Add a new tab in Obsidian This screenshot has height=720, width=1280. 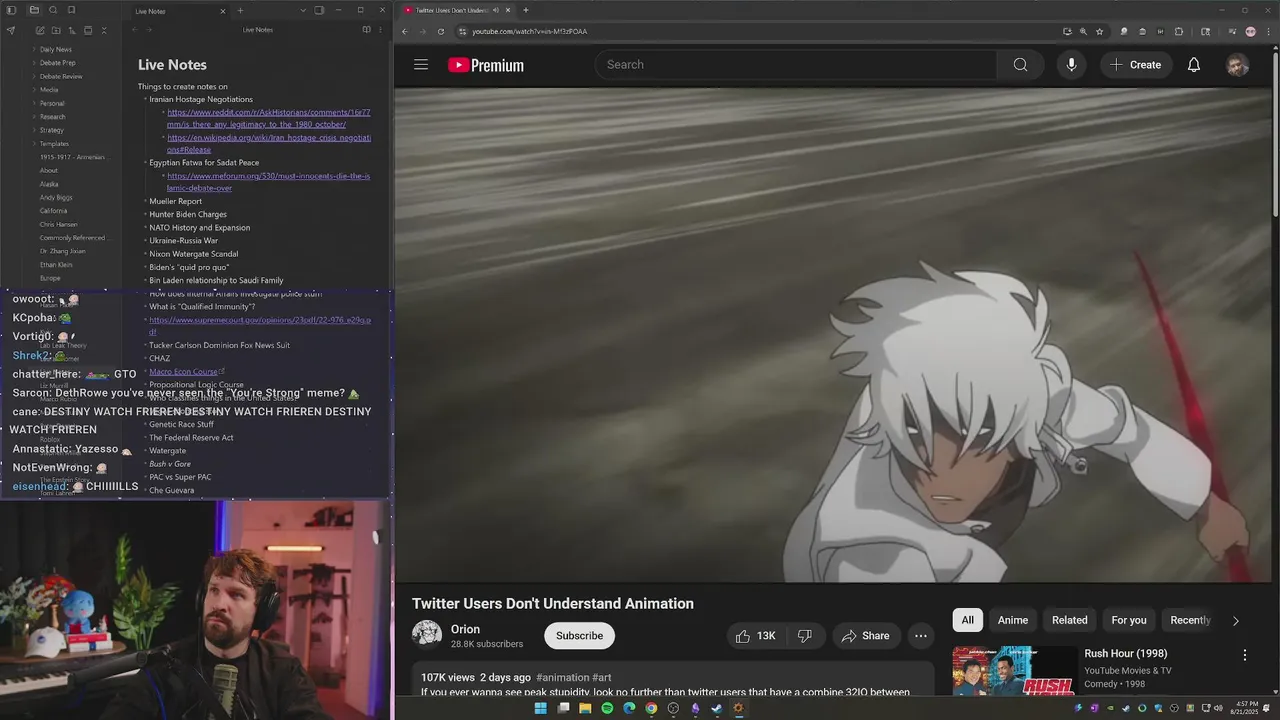click(x=240, y=10)
